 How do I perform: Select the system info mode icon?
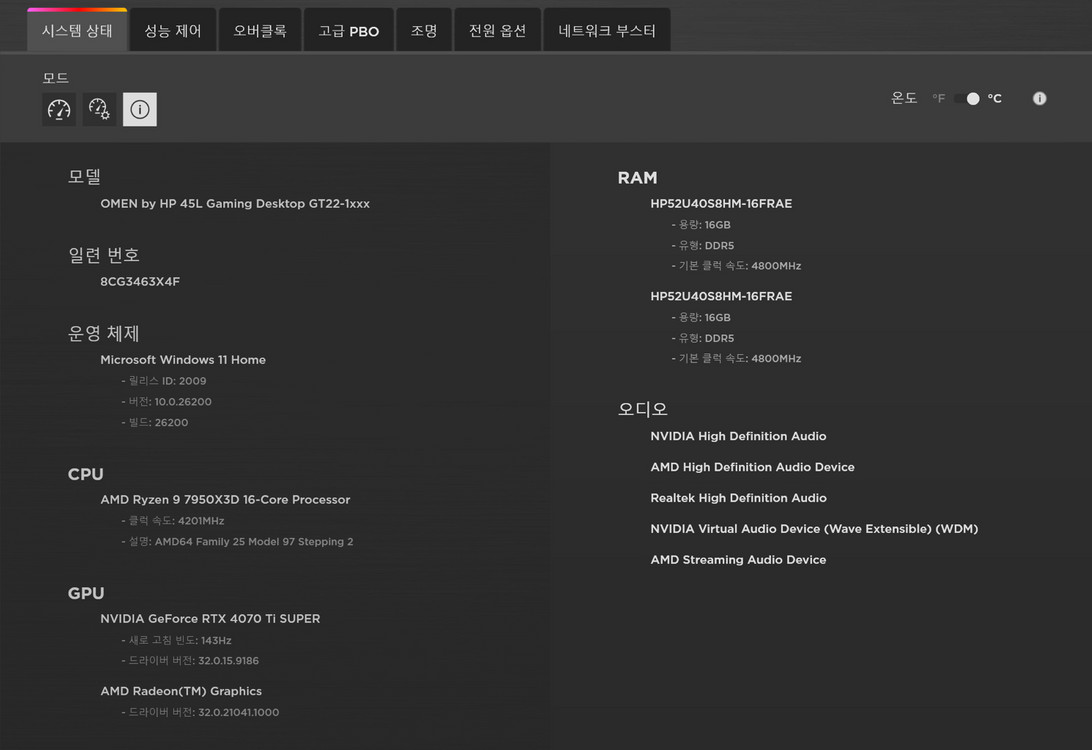pyautogui.click(x=139, y=109)
